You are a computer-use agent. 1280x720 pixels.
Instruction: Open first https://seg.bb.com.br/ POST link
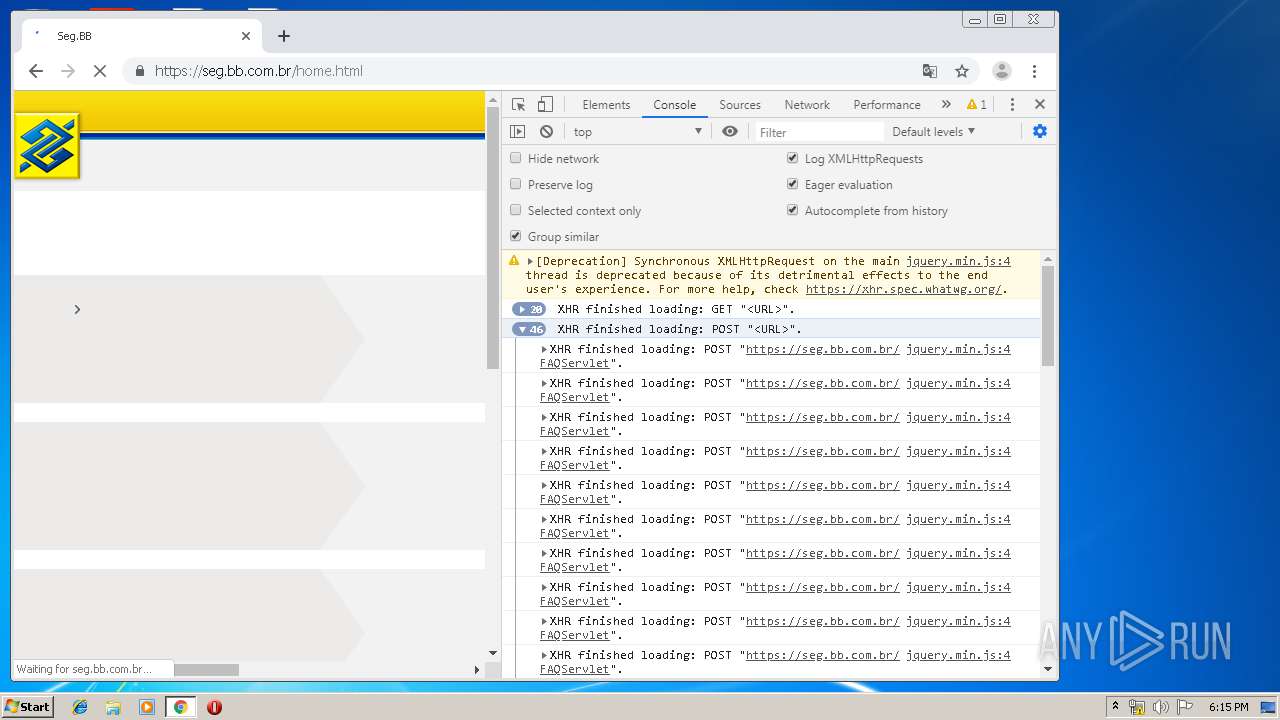(x=822, y=349)
